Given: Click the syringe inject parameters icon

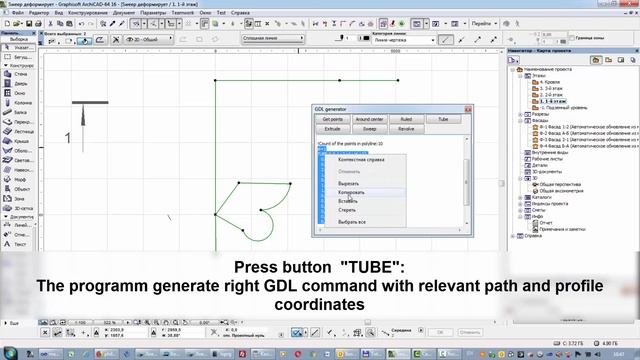Looking at the screenshot, I should tap(121, 24).
